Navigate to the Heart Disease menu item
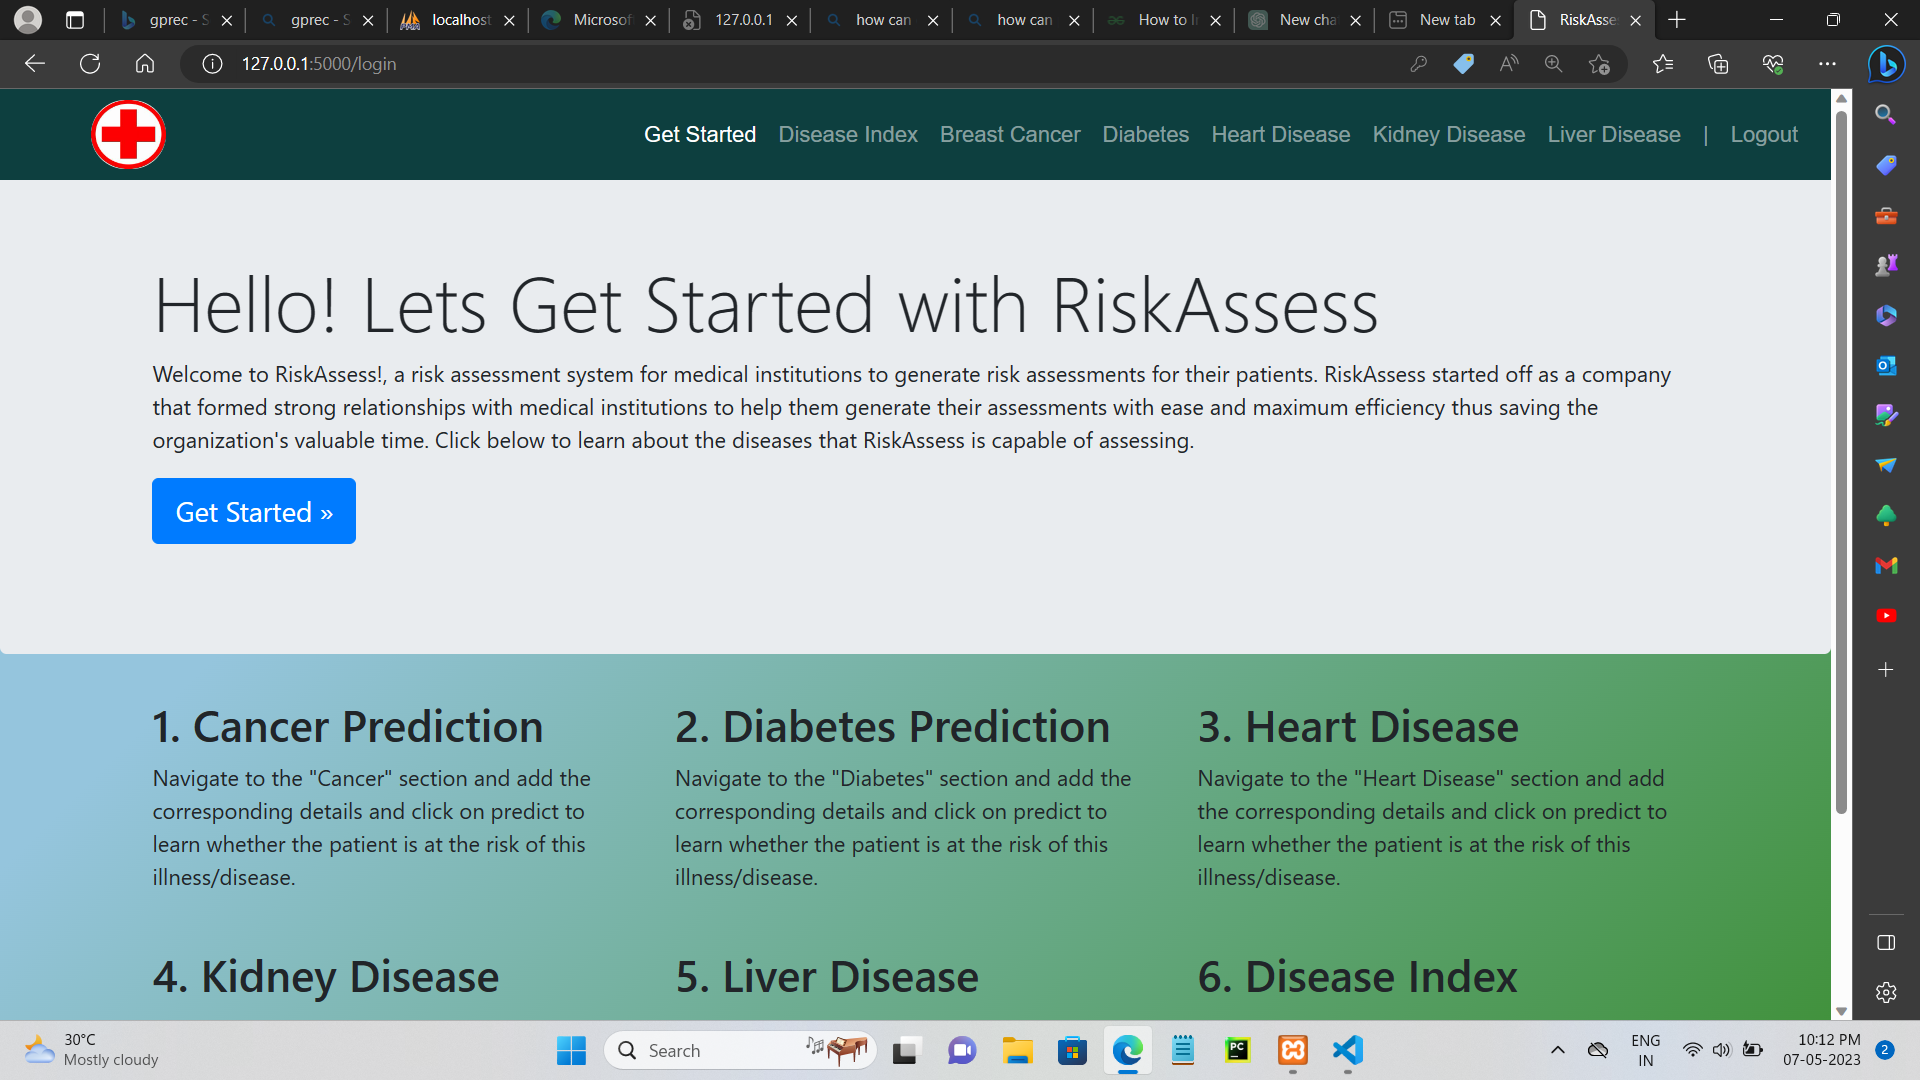1920x1080 pixels. [1280, 134]
